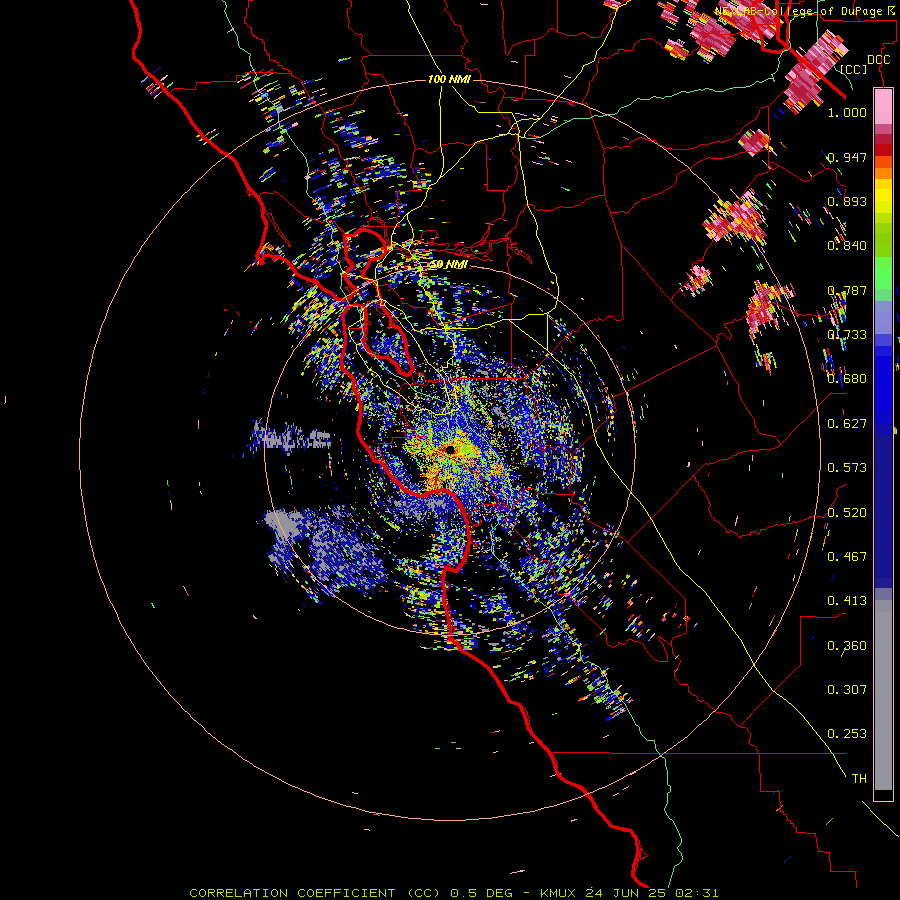900x900 pixels.
Task: Click the 0.360 legend label
Action: [x=847, y=646]
